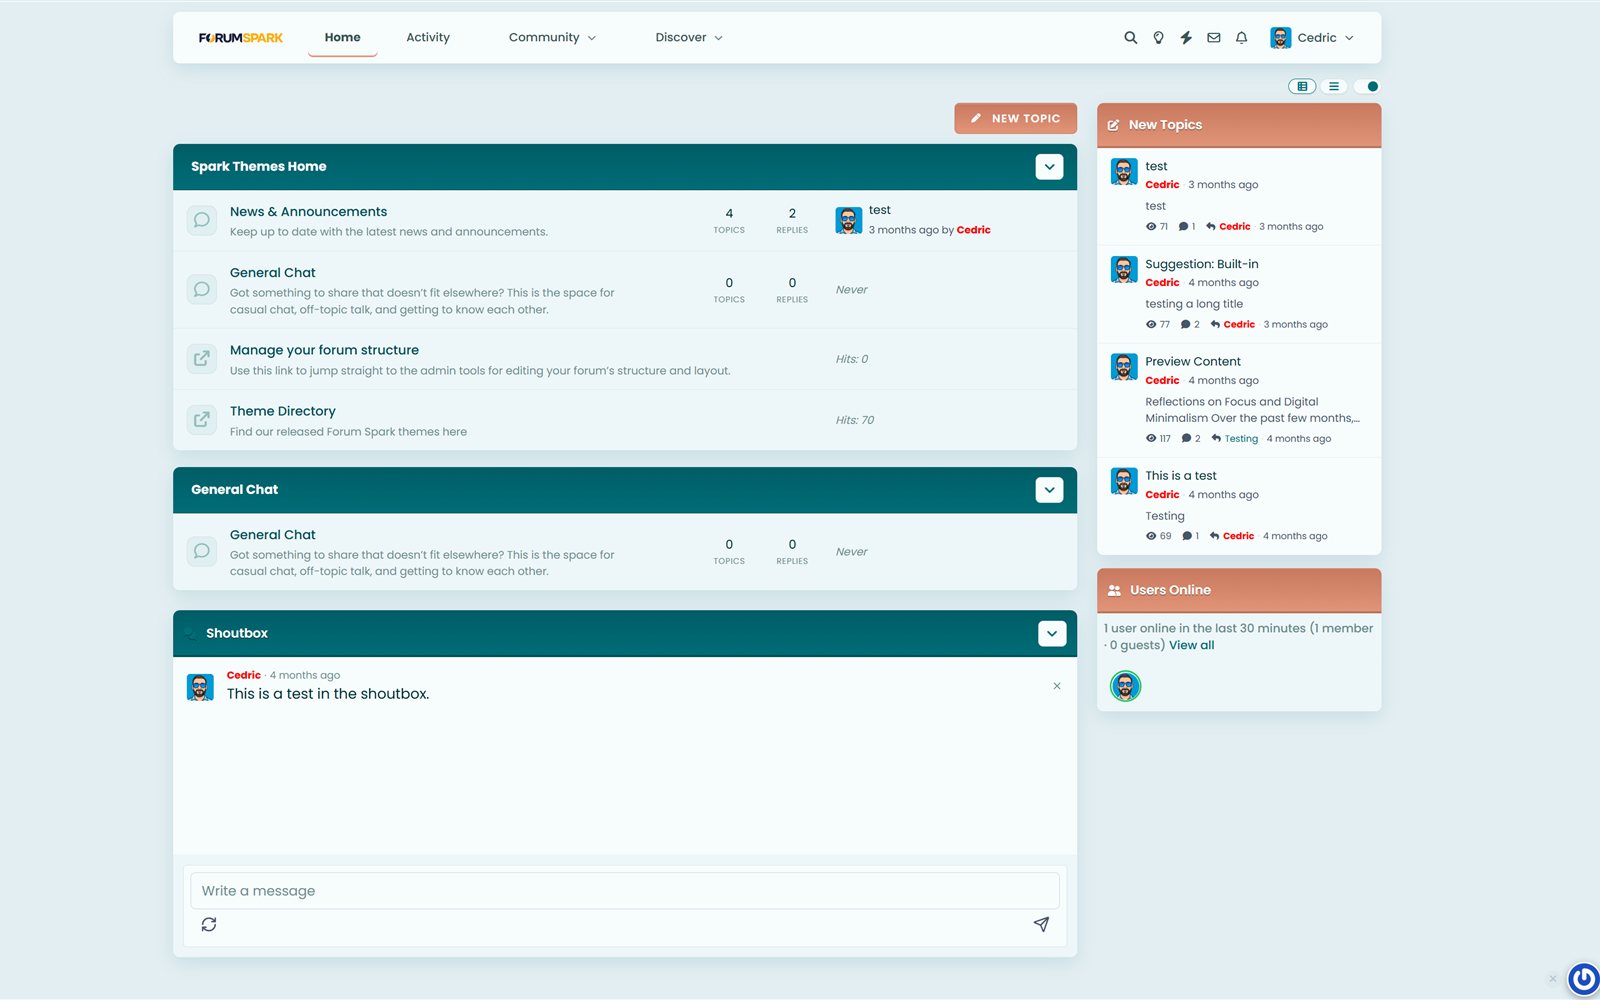This screenshot has width=1600, height=1000.
Task: Click the online user avatar under Users Online
Action: [1126, 686]
